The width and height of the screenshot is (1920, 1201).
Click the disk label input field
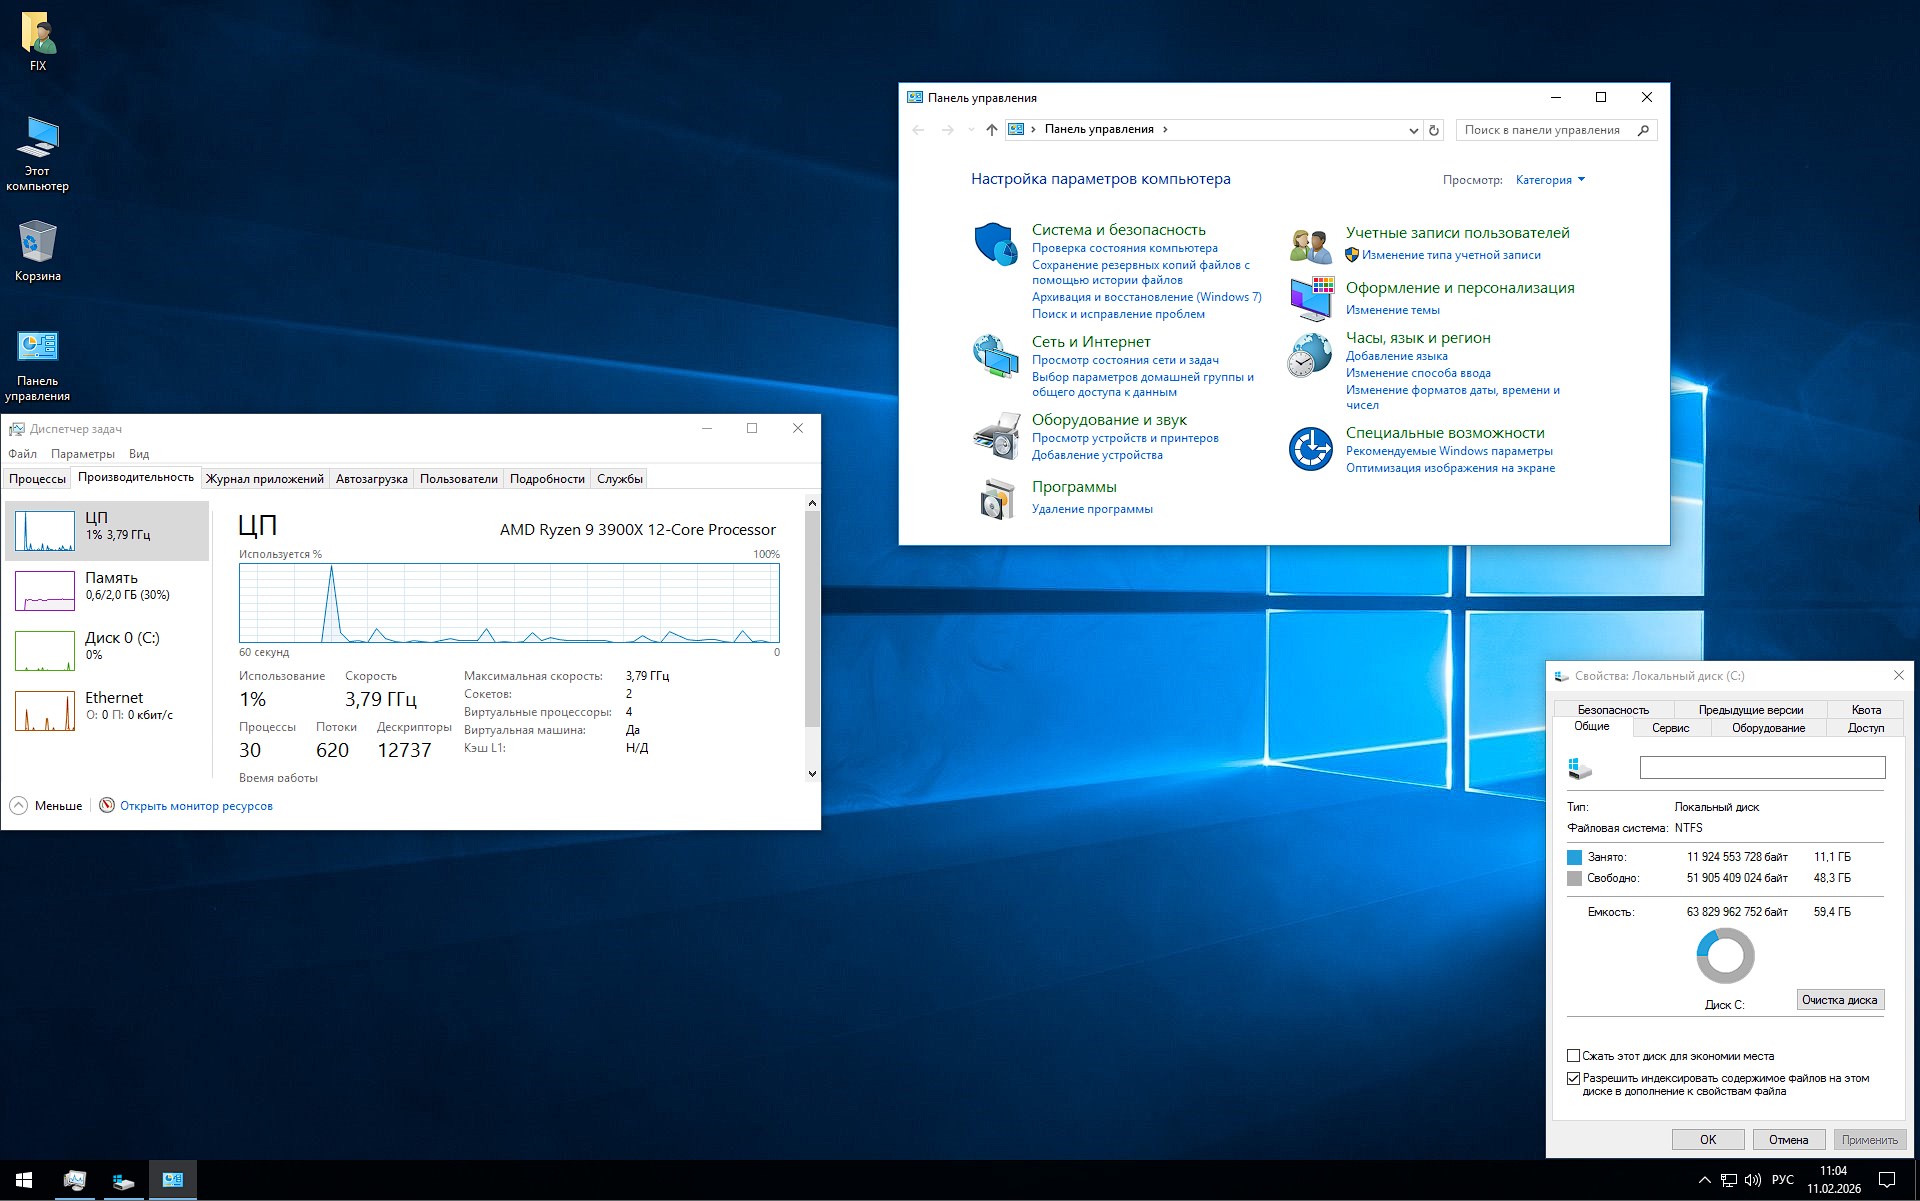pyautogui.click(x=1761, y=767)
